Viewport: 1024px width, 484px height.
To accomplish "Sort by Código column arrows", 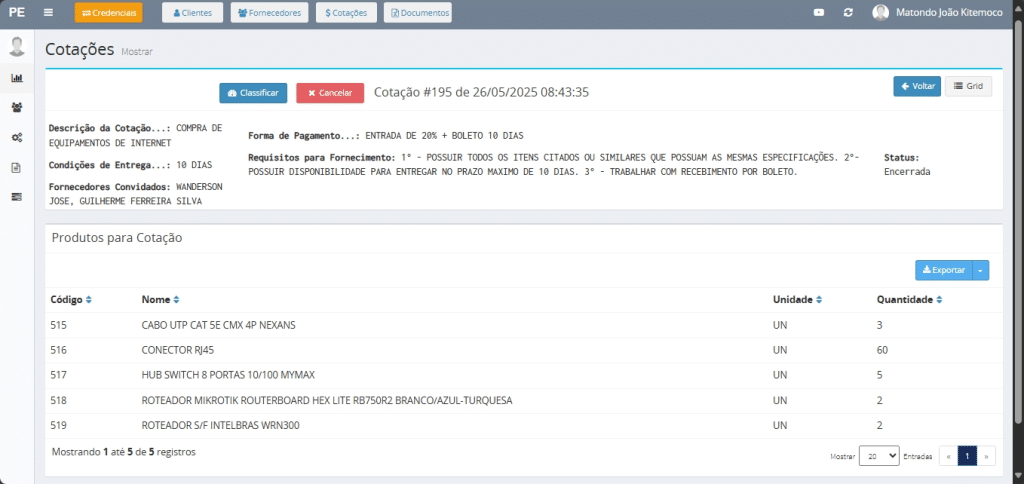I will (89, 300).
